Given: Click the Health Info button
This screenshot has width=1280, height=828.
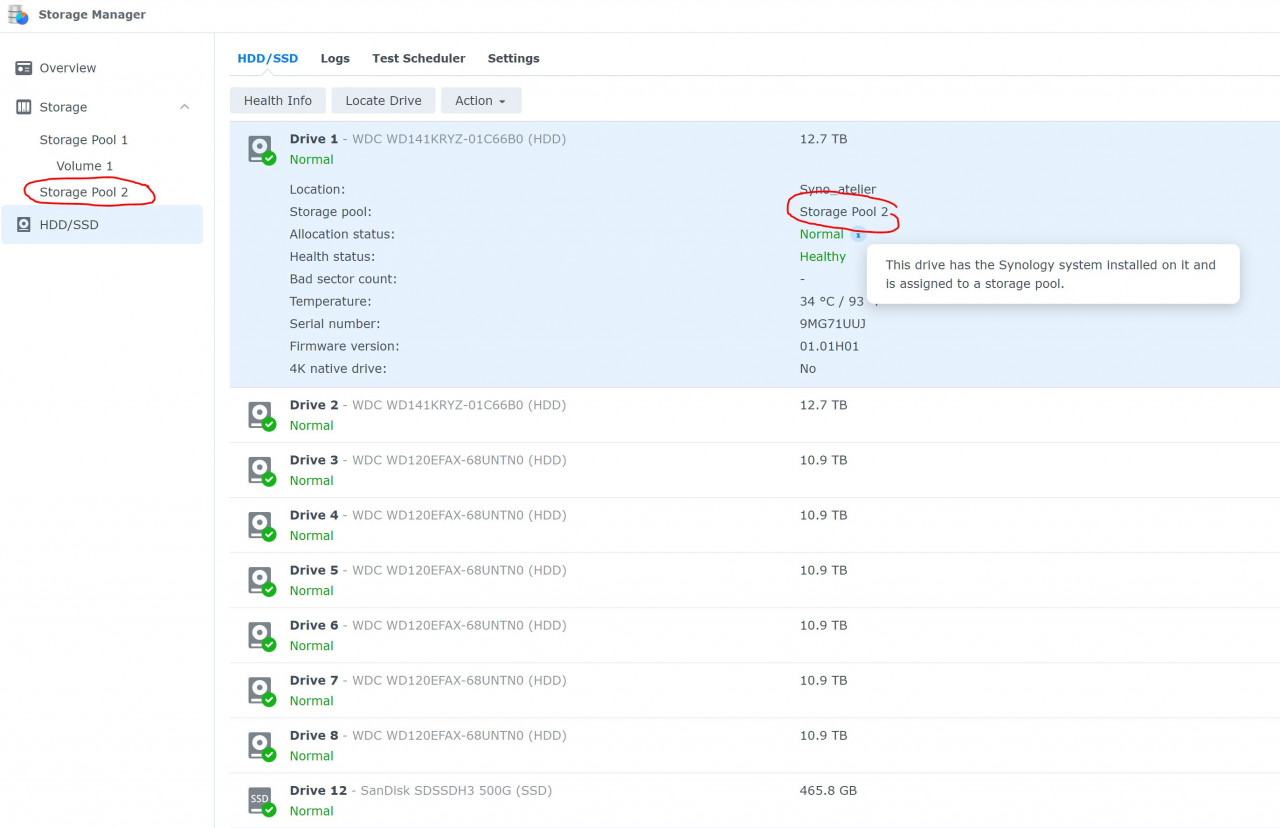Looking at the screenshot, I should [x=277, y=101].
